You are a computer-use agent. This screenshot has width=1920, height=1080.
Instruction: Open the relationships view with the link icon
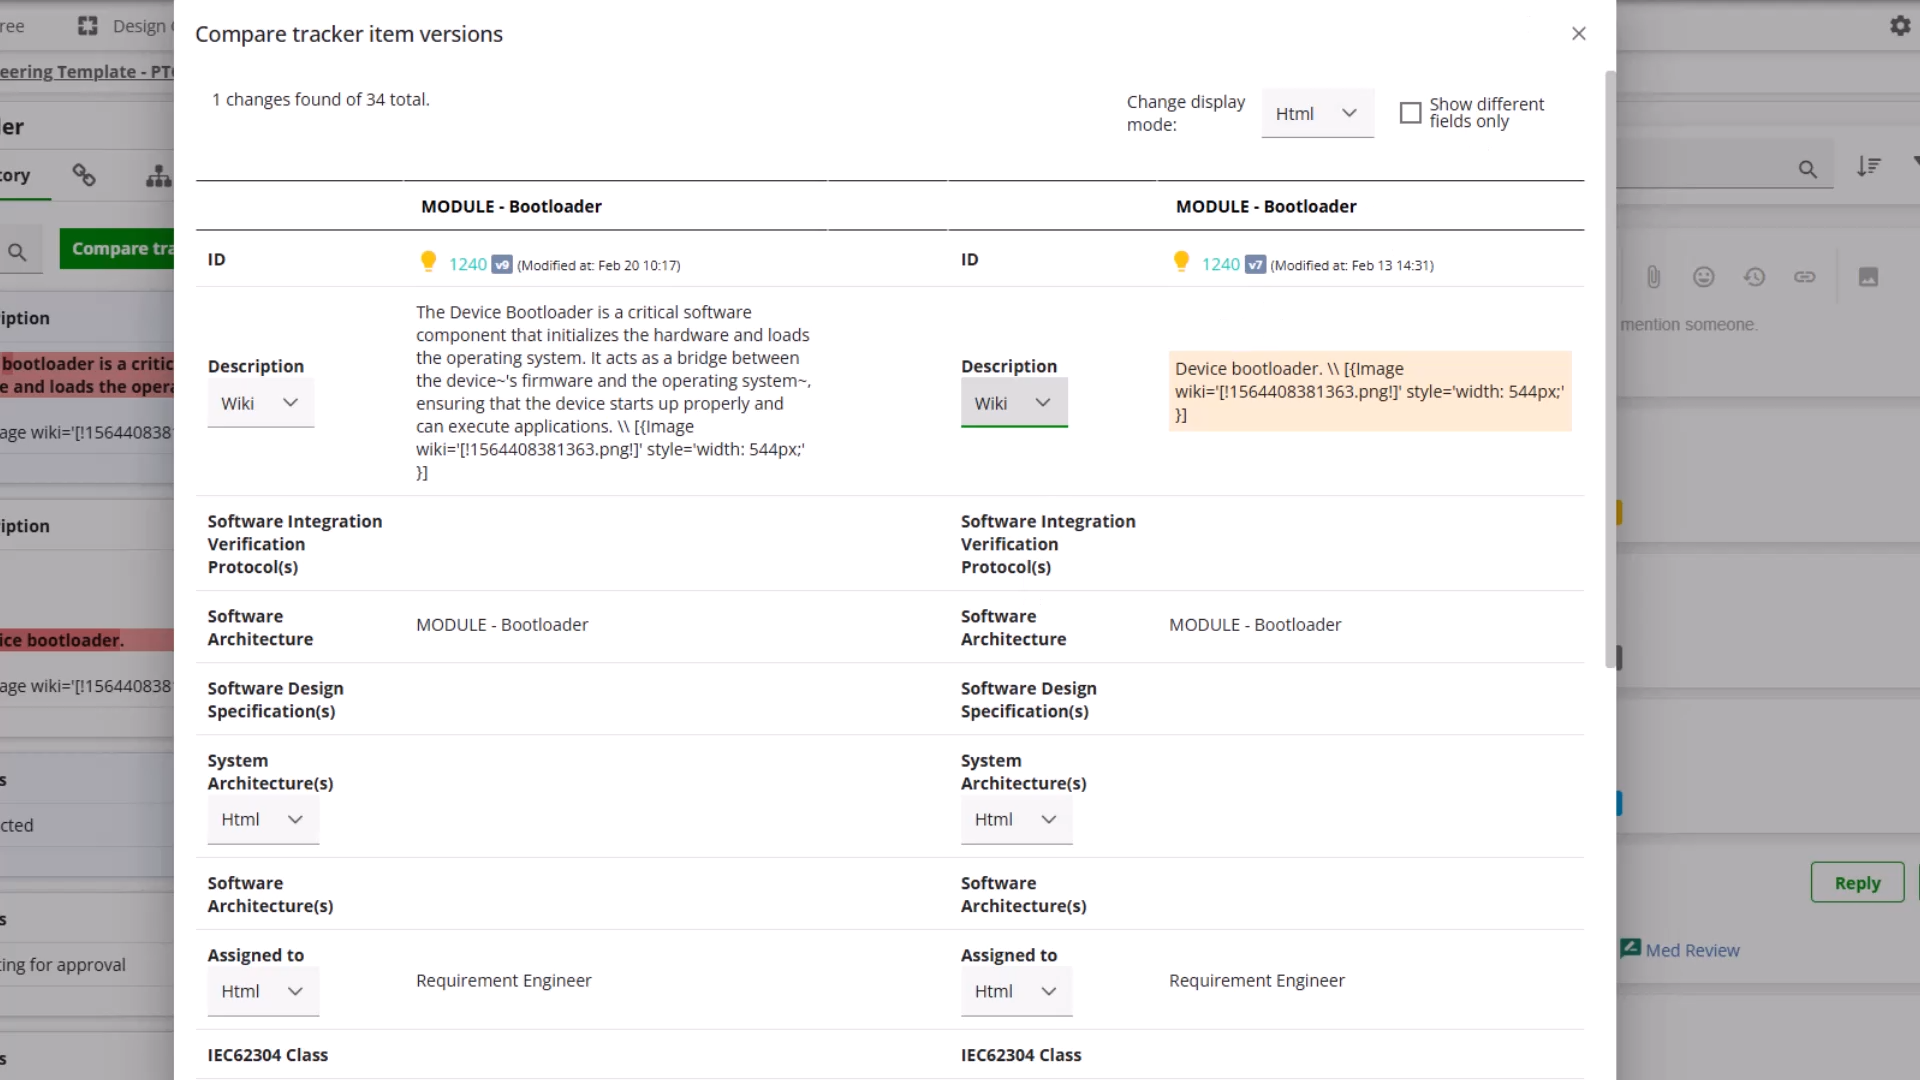[x=83, y=175]
